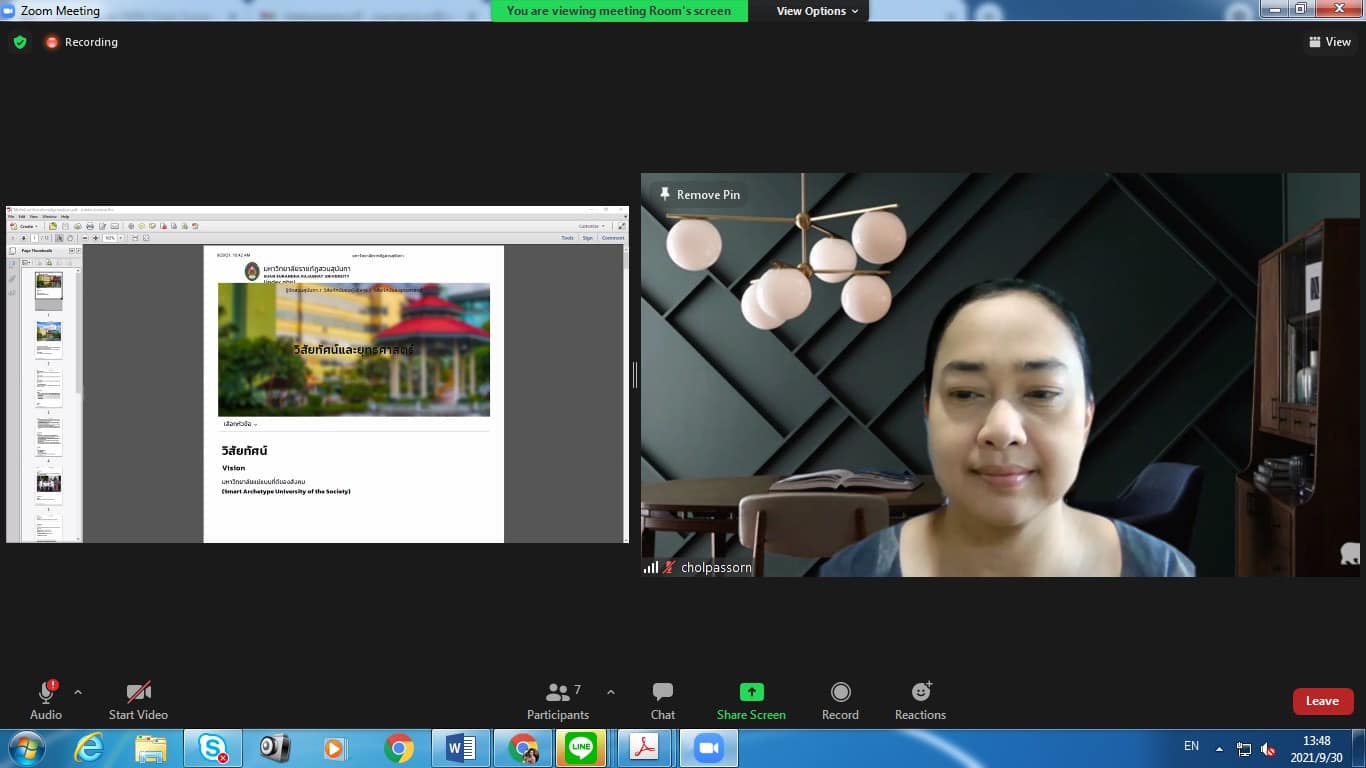Click the green encryption shield icon
The image size is (1366, 768).
click(20, 42)
